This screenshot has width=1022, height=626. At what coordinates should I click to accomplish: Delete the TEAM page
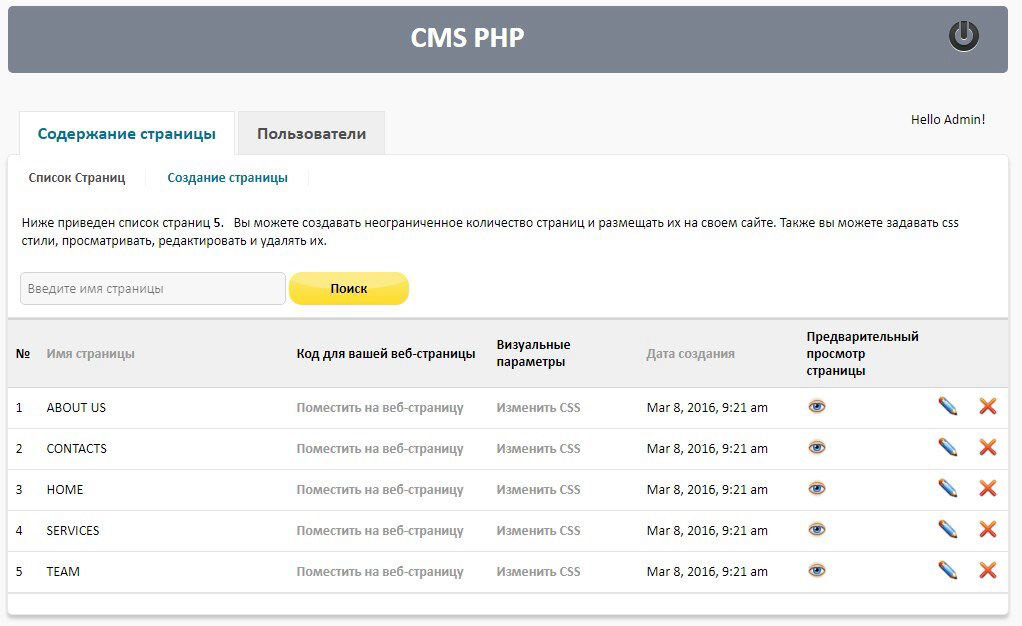[988, 570]
